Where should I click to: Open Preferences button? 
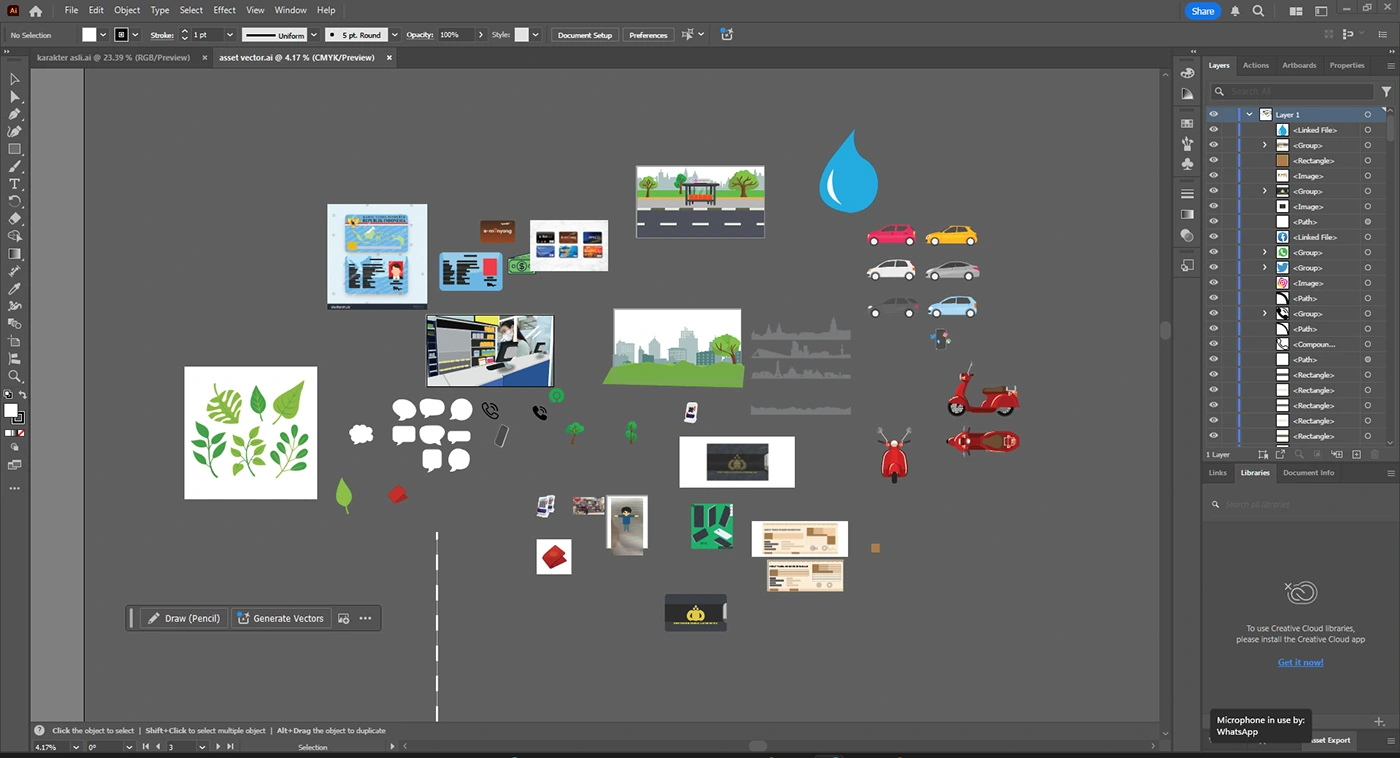pyautogui.click(x=648, y=35)
